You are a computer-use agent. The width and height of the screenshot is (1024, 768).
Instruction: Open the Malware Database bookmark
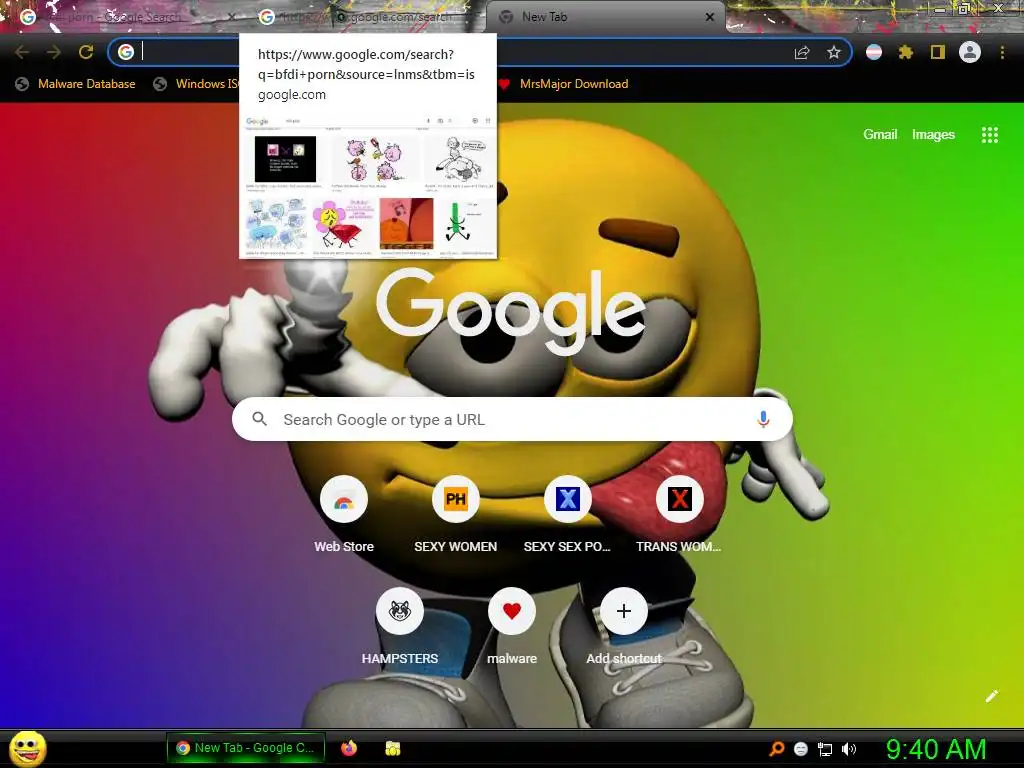(x=76, y=84)
